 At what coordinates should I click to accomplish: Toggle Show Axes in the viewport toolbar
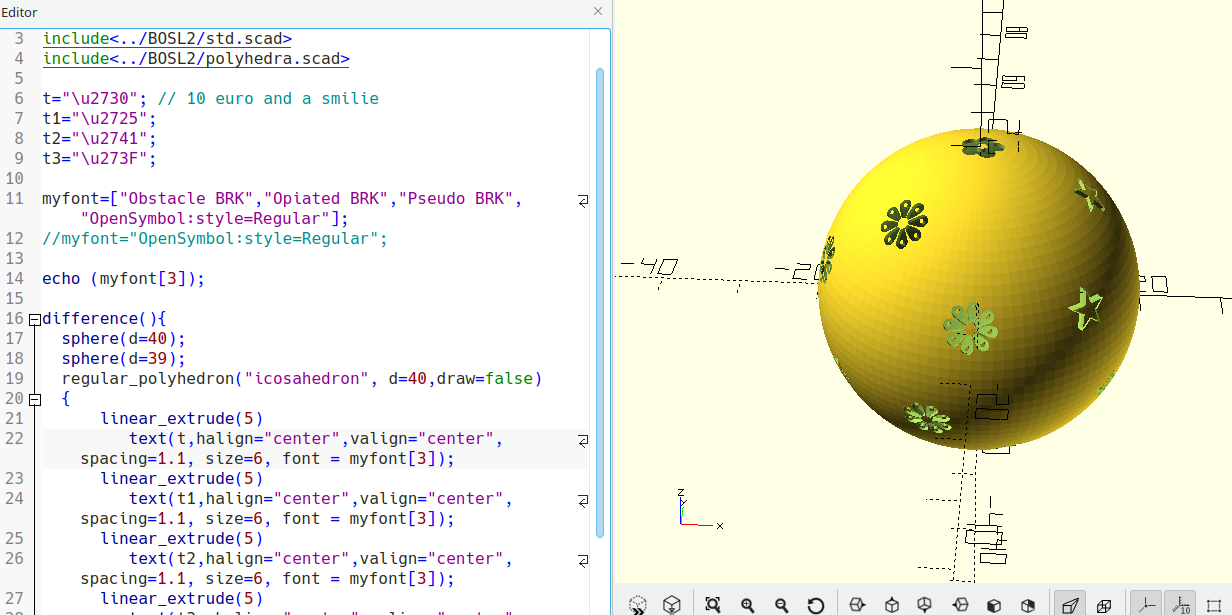[x=1145, y=605]
